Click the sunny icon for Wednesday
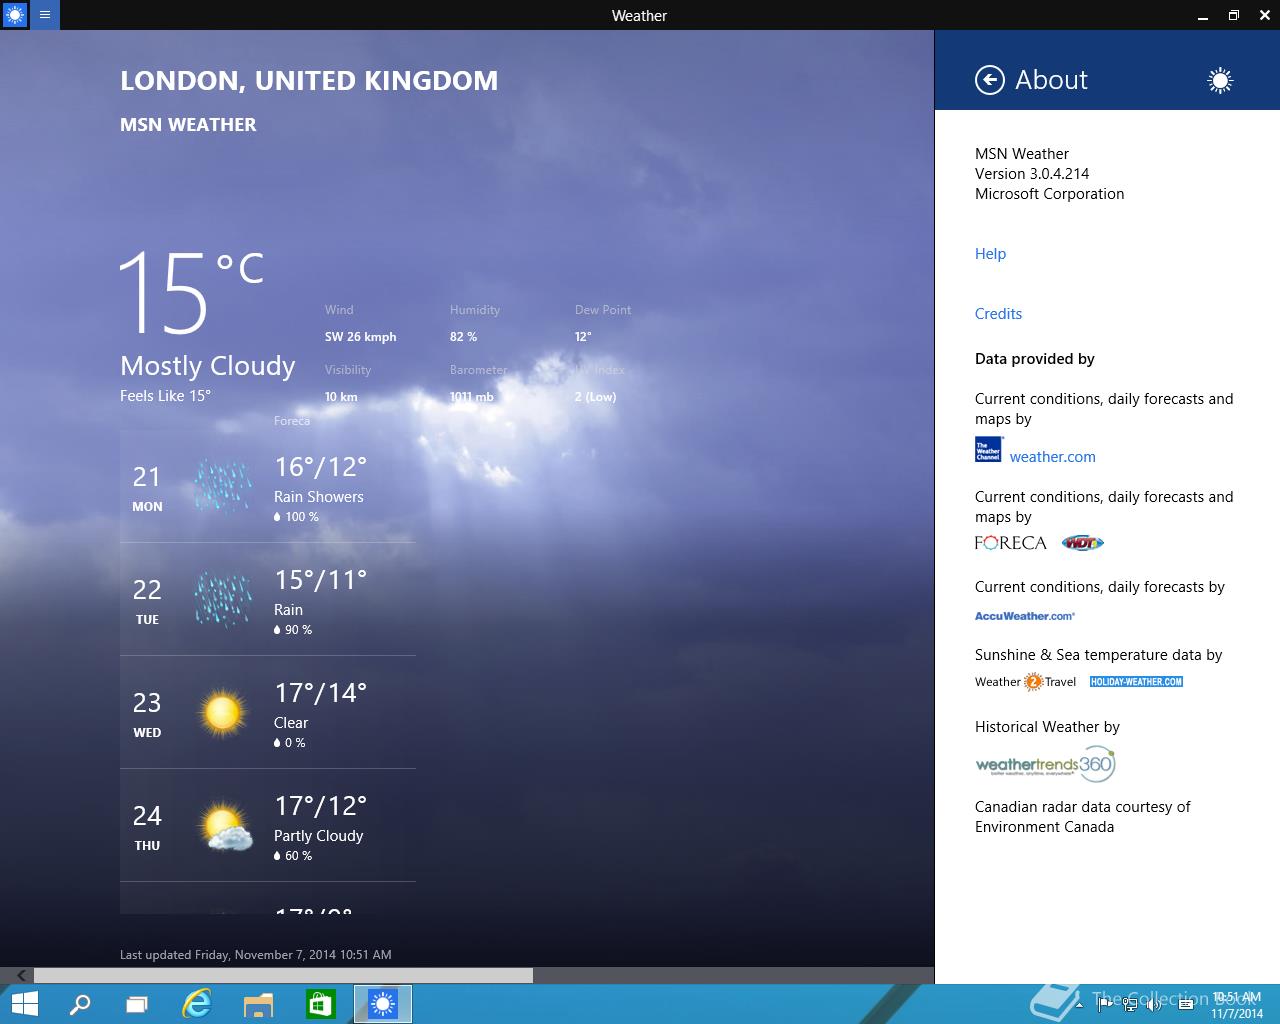The width and height of the screenshot is (1280, 1024). pos(222,712)
